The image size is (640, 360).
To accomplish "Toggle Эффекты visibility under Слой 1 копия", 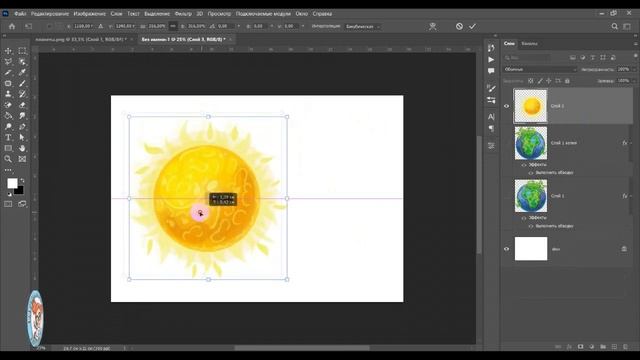I will (524, 165).
